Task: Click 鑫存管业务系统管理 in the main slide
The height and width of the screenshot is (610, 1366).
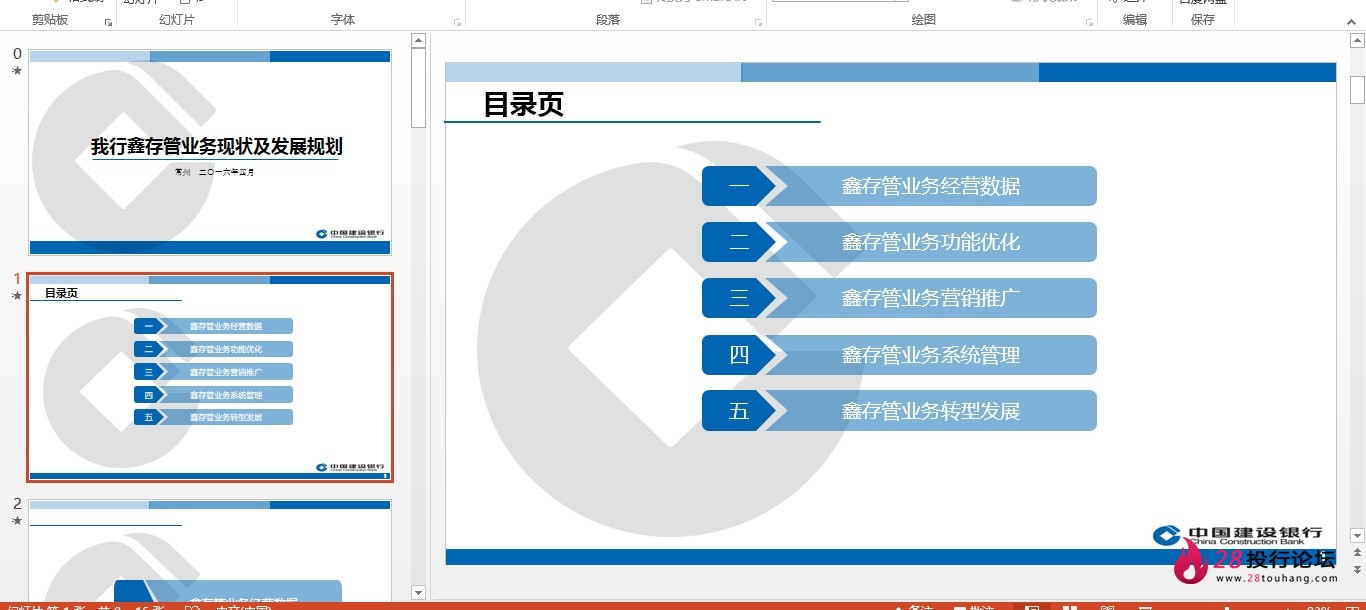Action: click(930, 355)
